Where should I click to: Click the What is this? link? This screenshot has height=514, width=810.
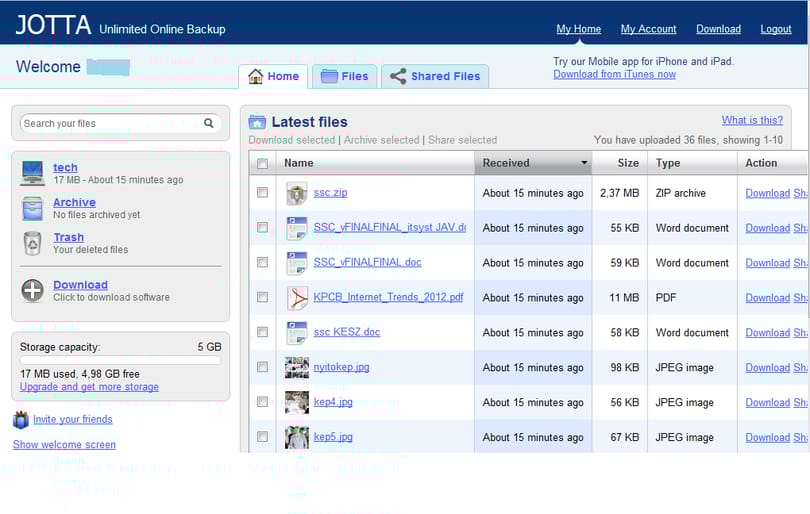[752, 120]
